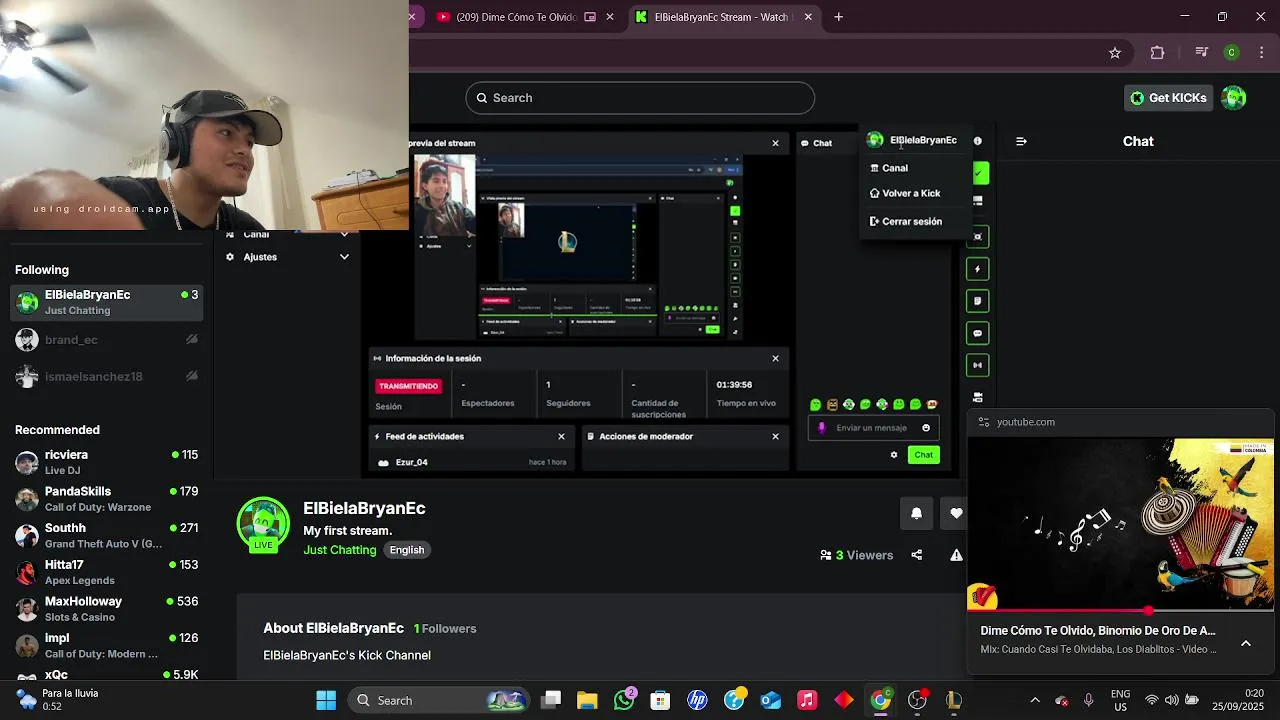The width and height of the screenshot is (1280, 720).
Task: Open the Chrome extensions puzzle icon
Action: coord(1158,53)
